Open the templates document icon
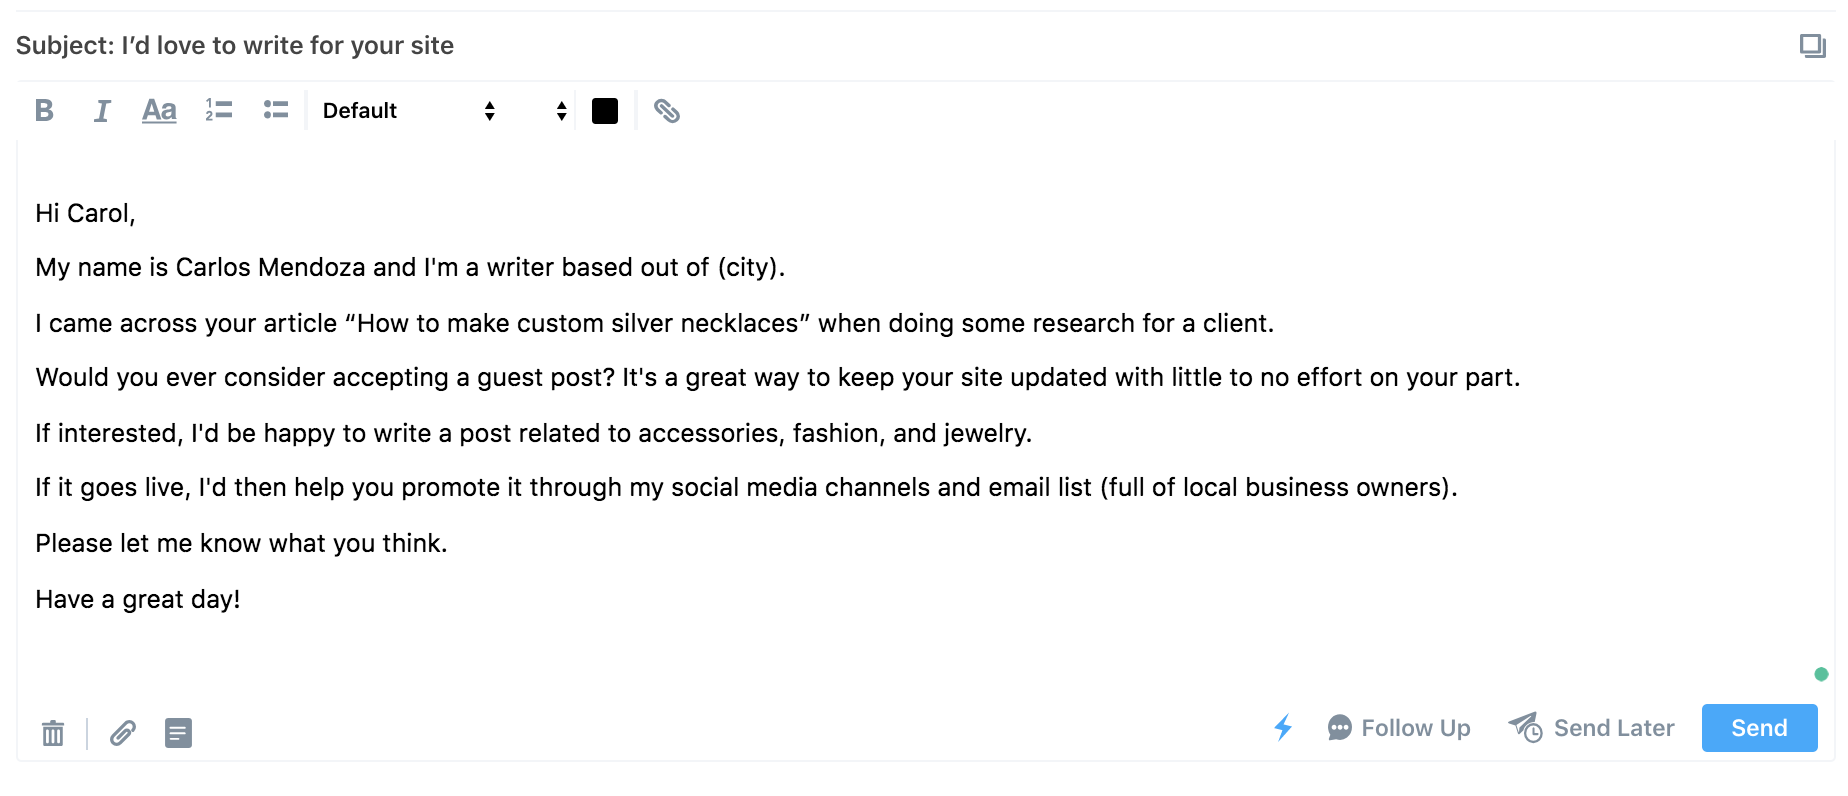The image size is (1848, 796). click(178, 733)
